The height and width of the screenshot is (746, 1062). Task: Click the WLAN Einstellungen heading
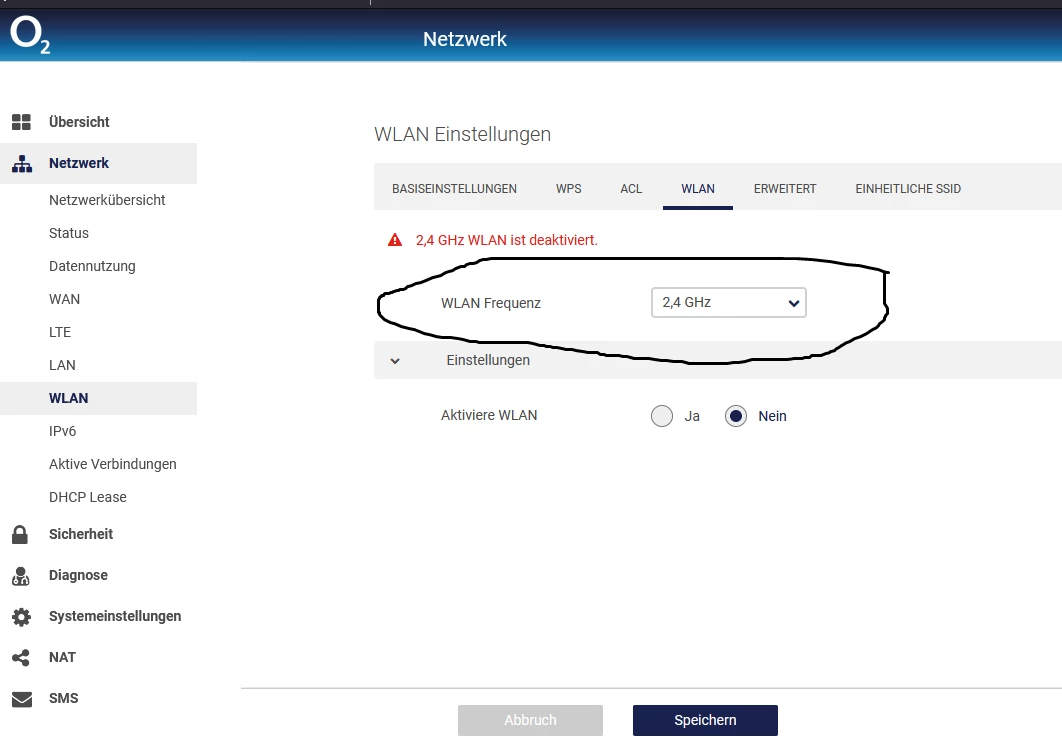[462, 134]
